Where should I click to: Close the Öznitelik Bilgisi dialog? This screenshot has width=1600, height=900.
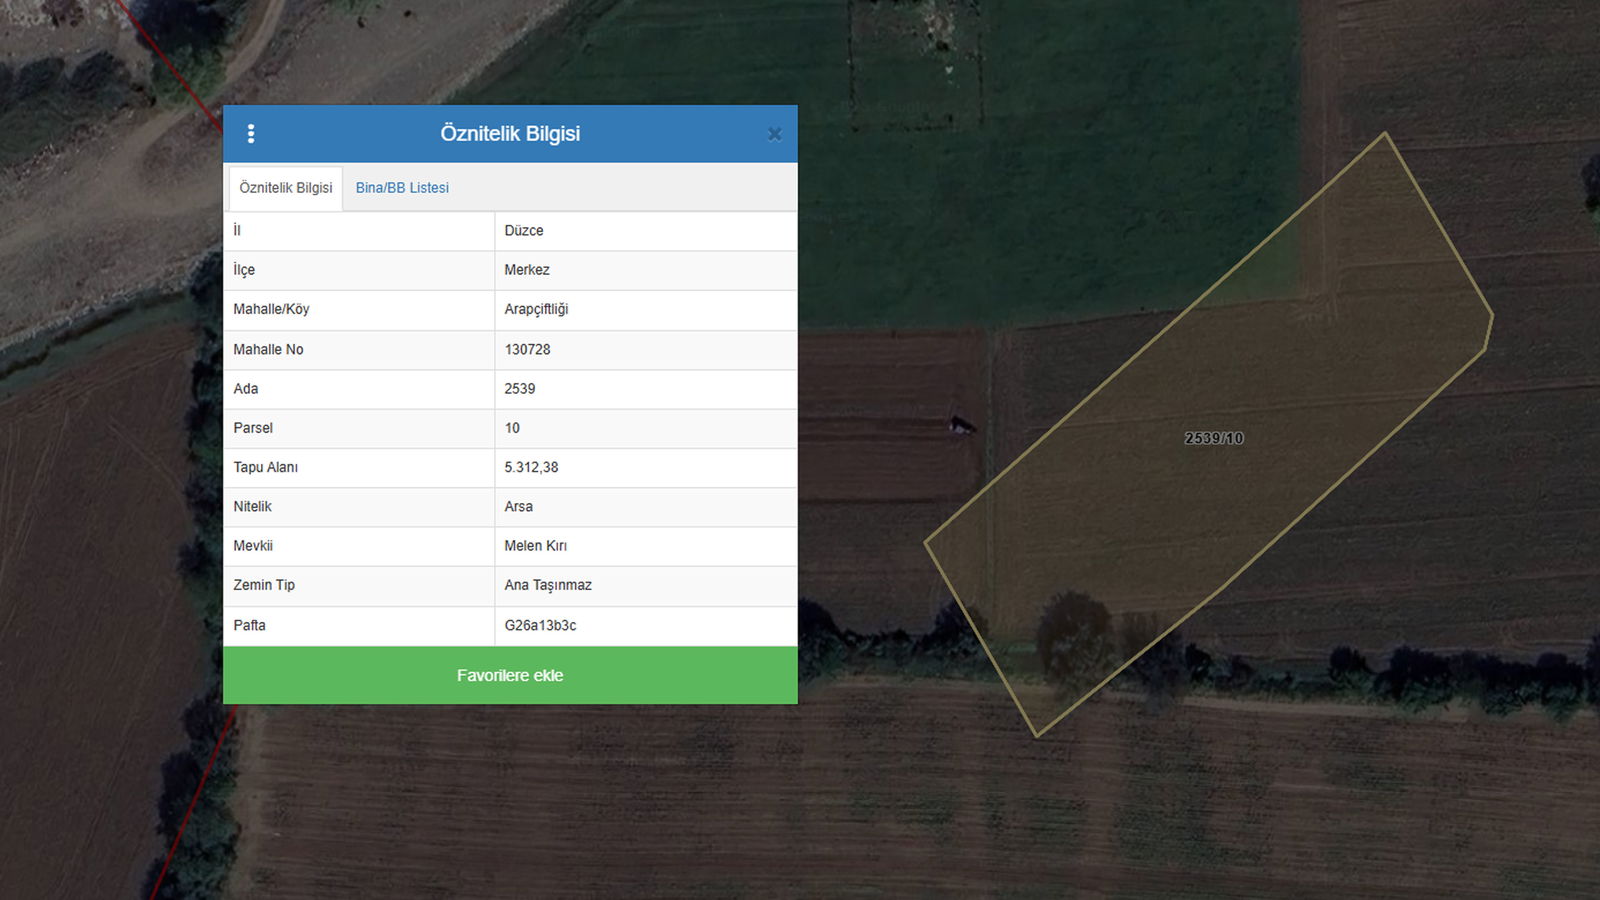pos(774,134)
